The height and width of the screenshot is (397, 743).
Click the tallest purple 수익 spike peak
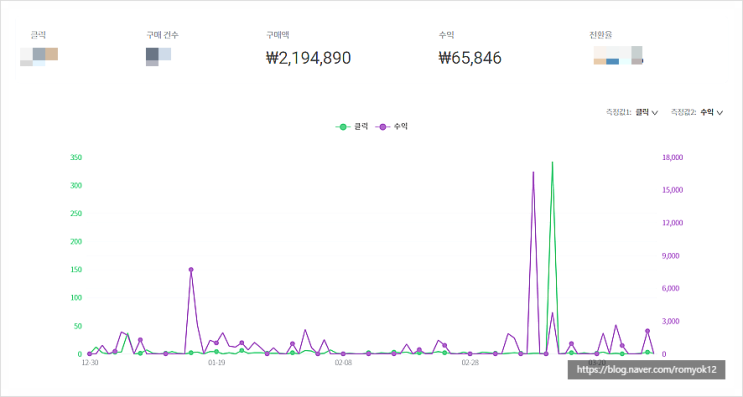coord(533,172)
